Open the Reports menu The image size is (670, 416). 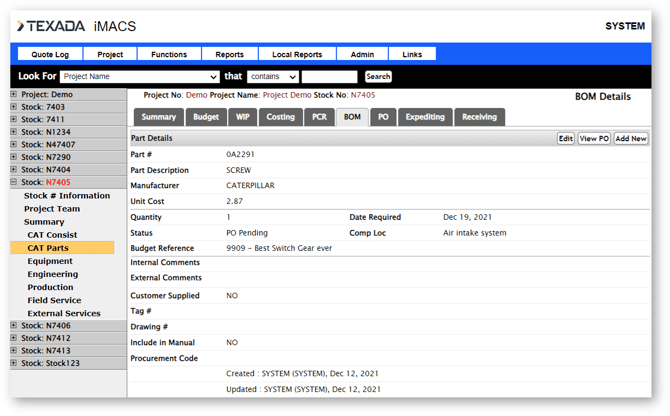pos(229,55)
